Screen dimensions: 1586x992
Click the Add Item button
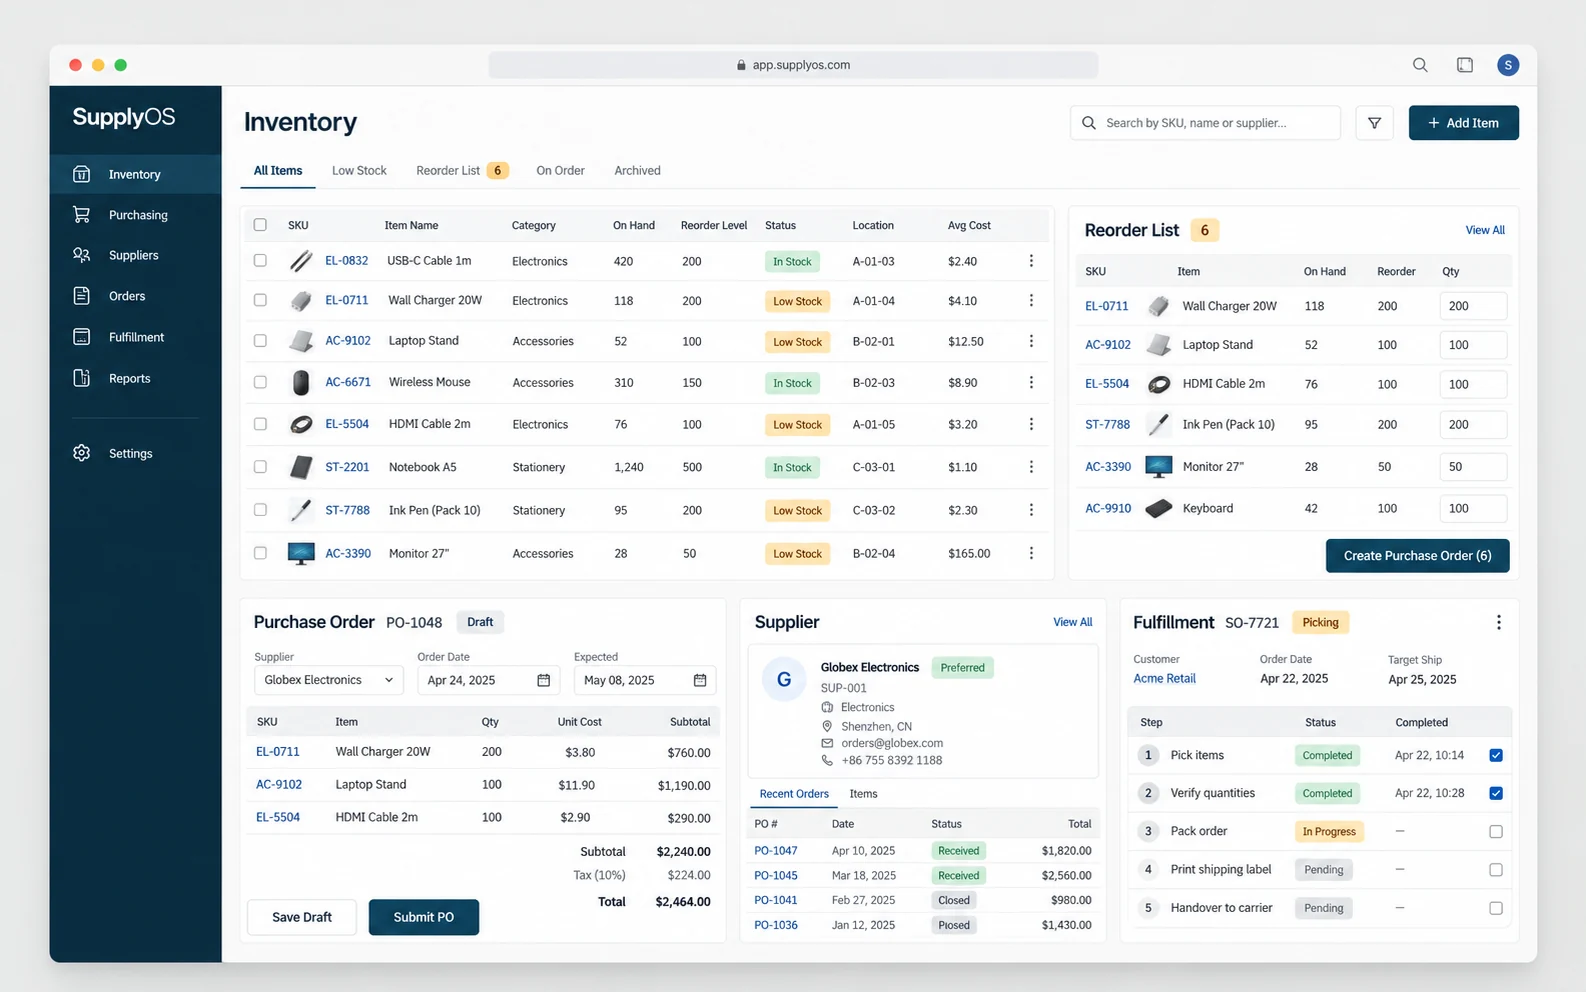click(x=1463, y=123)
